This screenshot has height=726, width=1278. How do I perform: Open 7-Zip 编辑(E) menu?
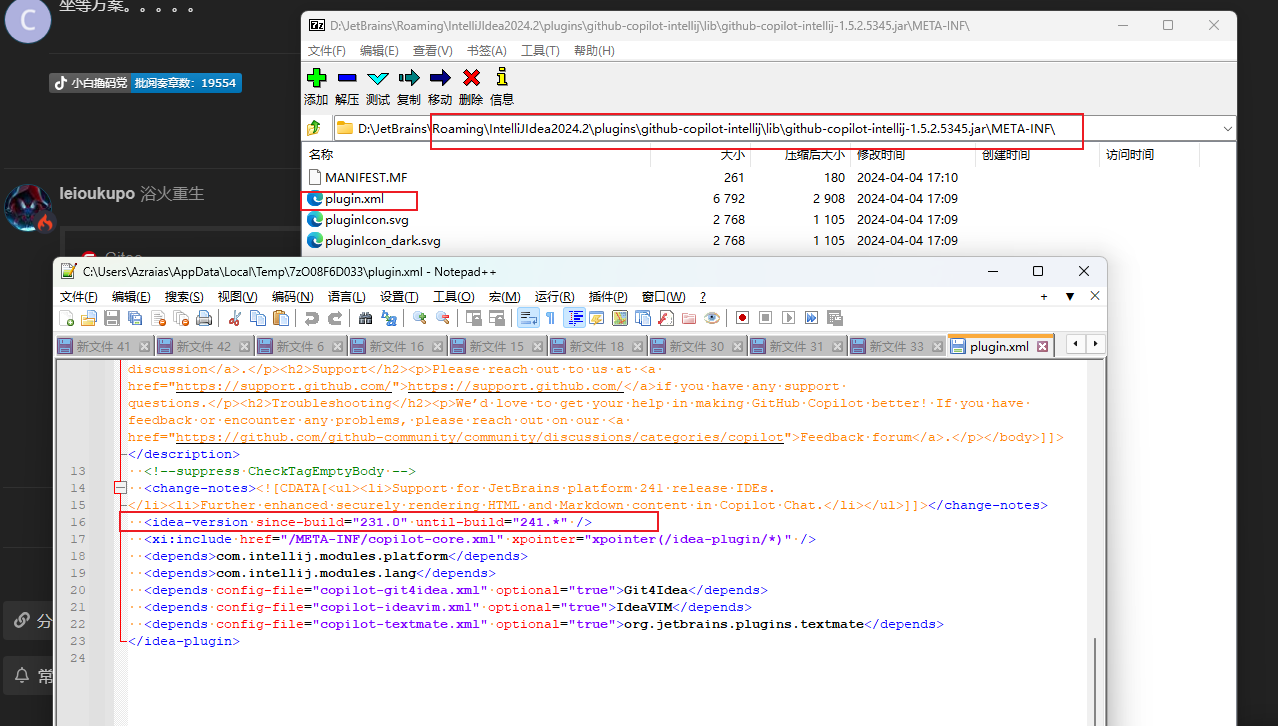tap(379, 50)
